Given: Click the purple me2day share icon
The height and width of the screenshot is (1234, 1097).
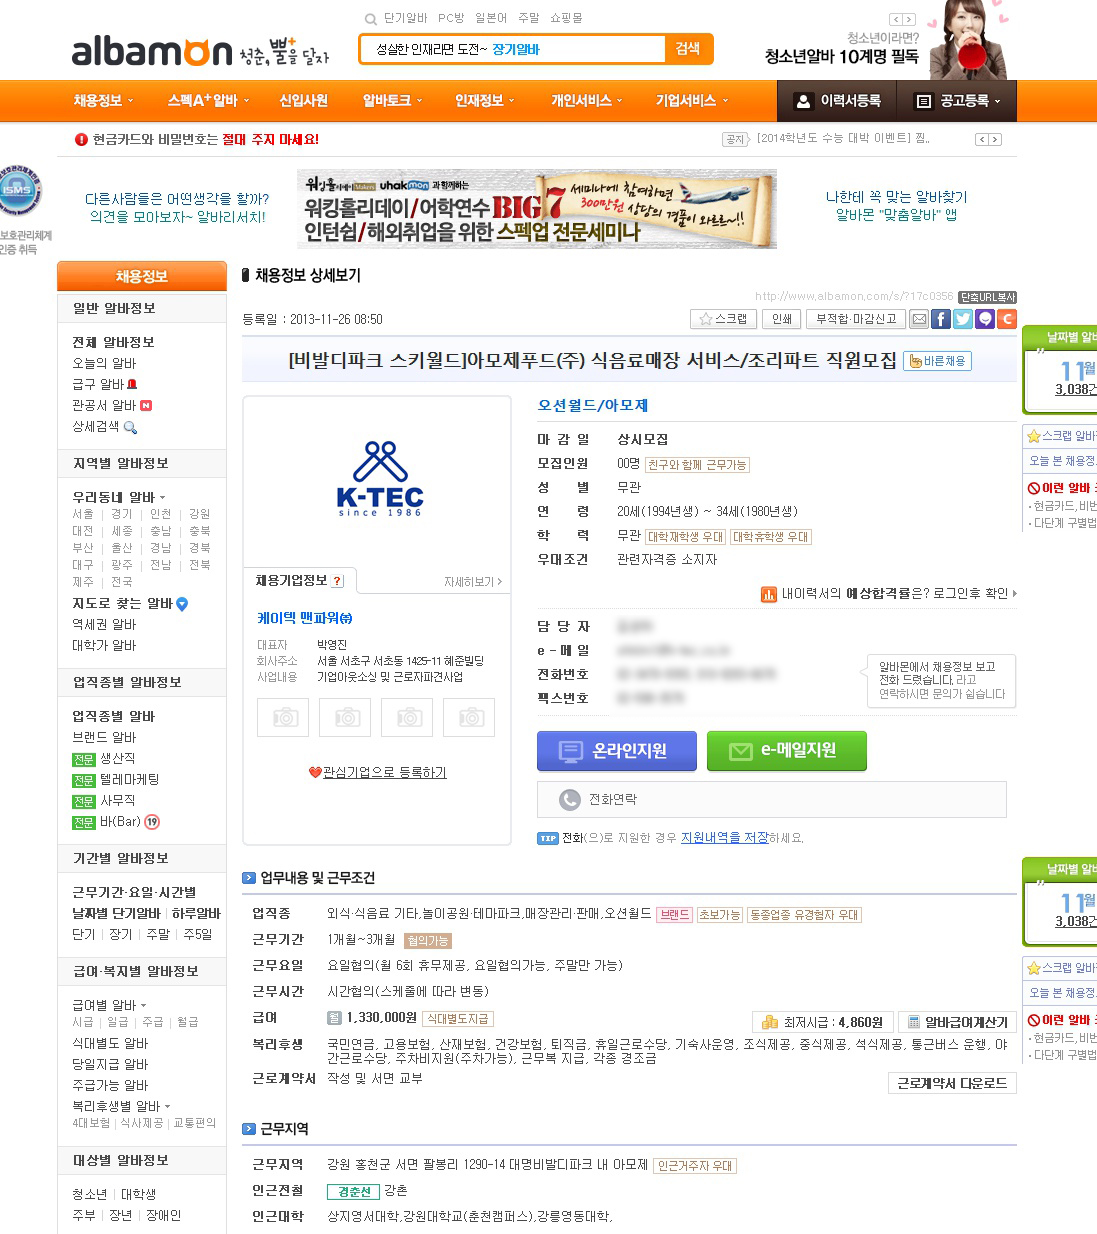Looking at the screenshot, I should pyautogui.click(x=985, y=319).
